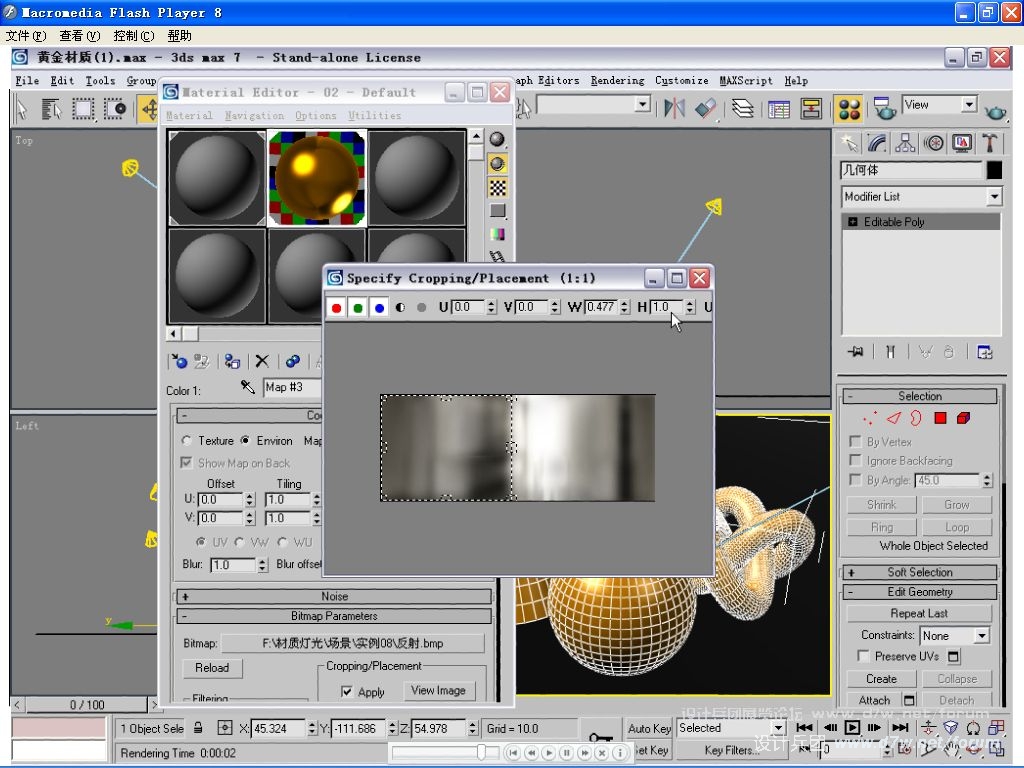The image size is (1024, 768).
Task: Toggle the checkered background in Material Editor
Action: coord(497,187)
